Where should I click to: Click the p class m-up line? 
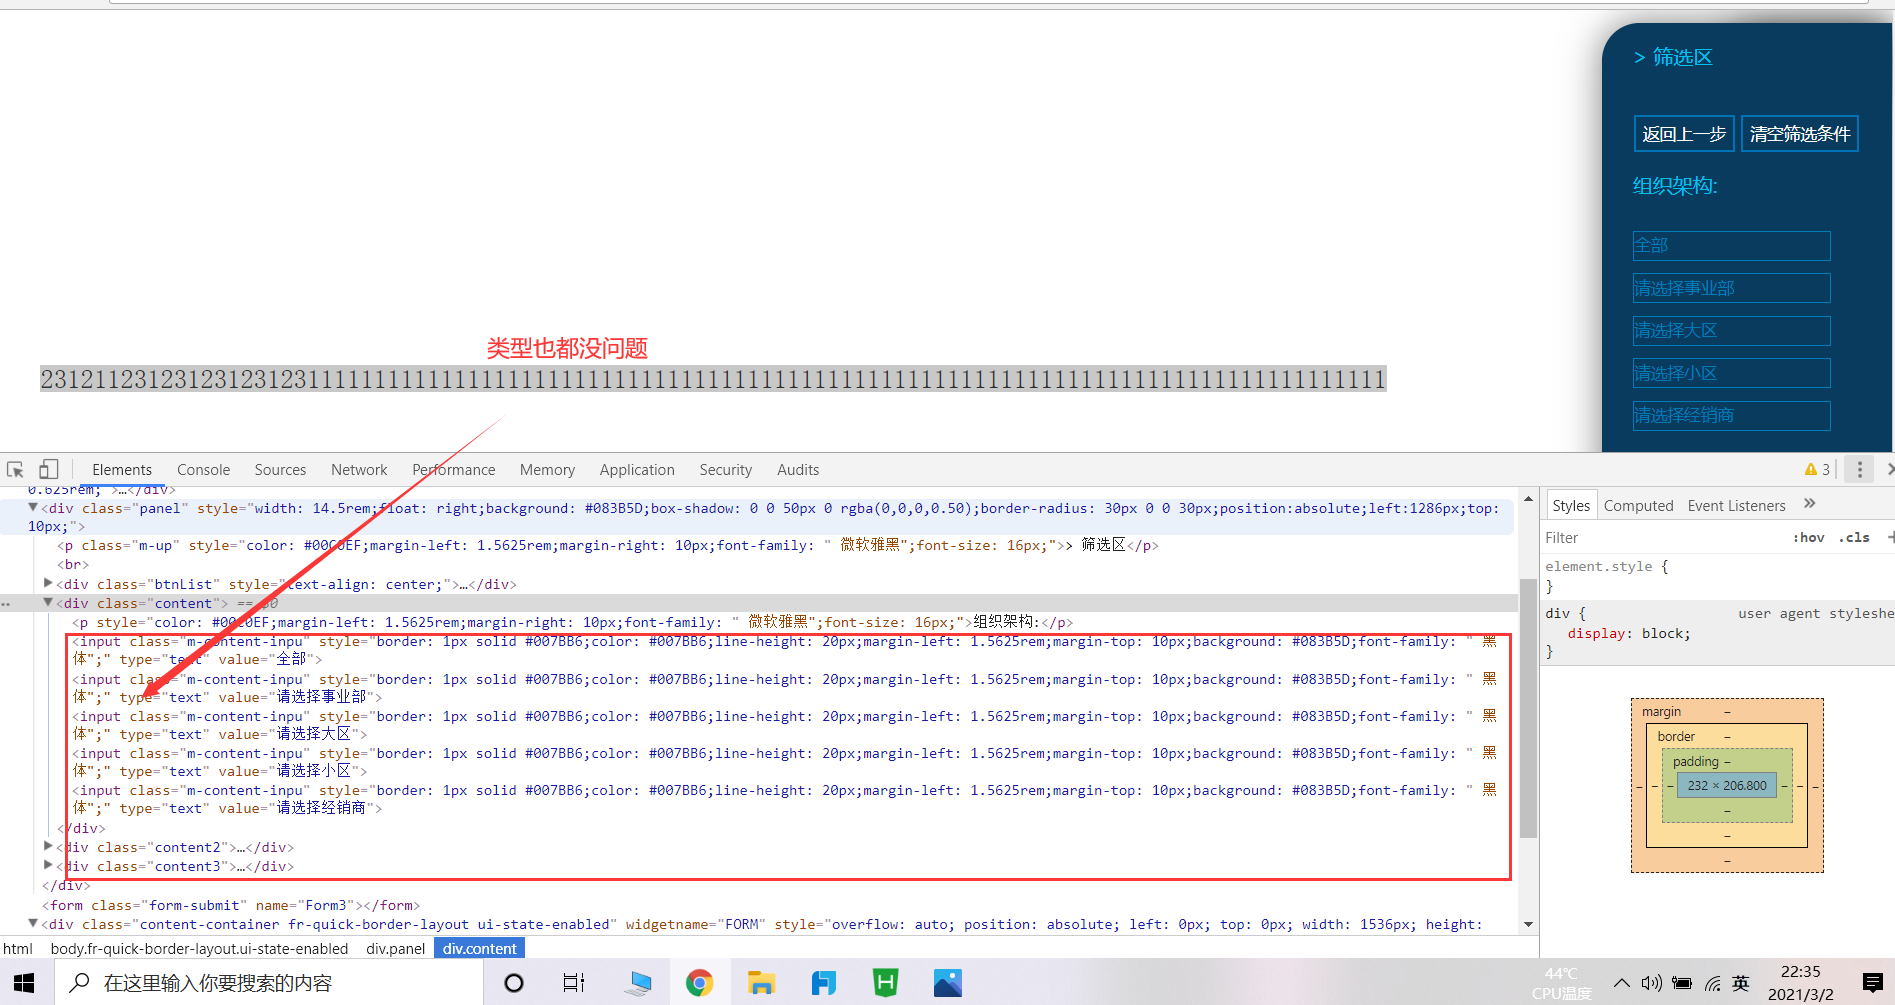tap(608, 545)
